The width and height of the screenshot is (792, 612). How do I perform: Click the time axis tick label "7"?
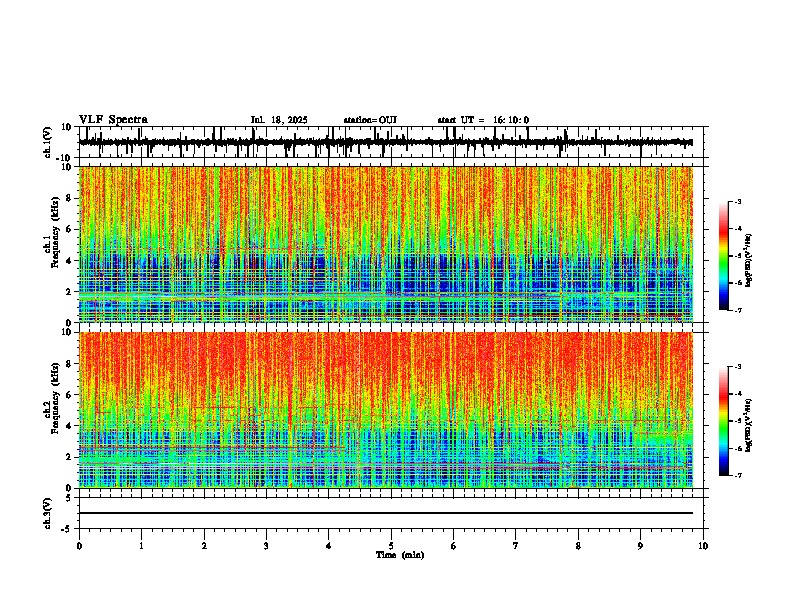[516, 546]
